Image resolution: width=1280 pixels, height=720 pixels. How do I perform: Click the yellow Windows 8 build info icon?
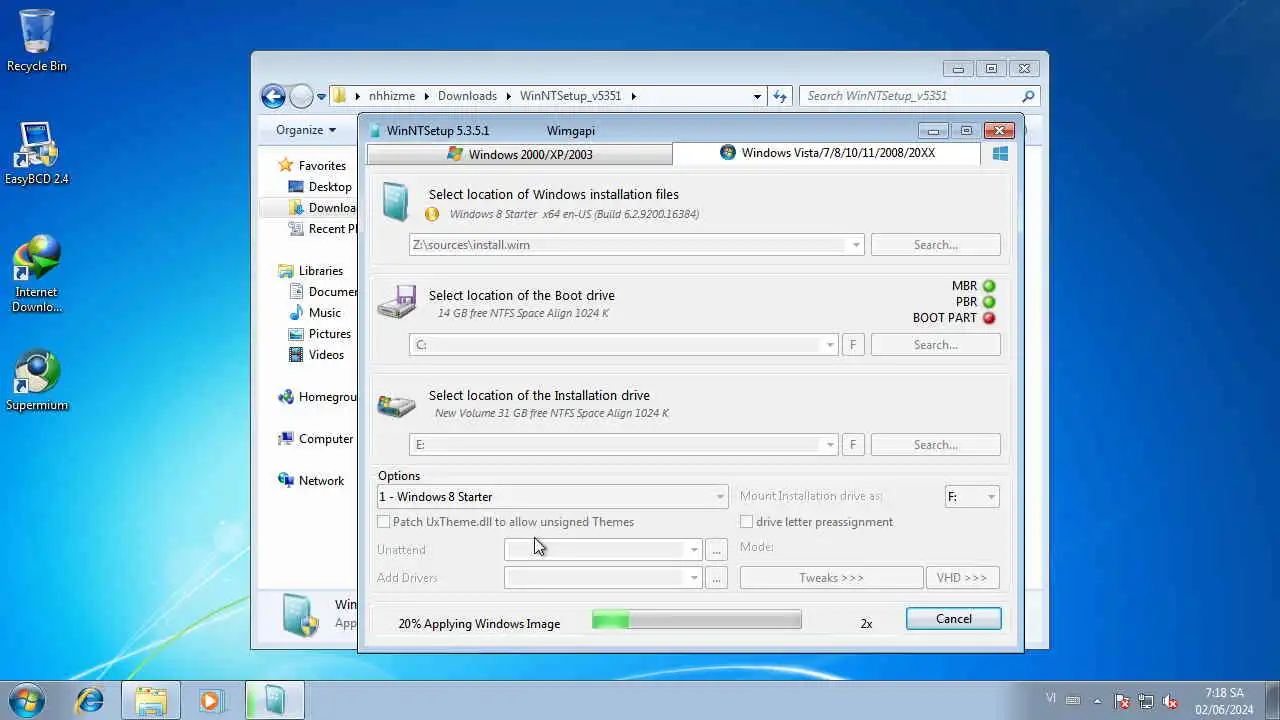pyautogui.click(x=432, y=214)
